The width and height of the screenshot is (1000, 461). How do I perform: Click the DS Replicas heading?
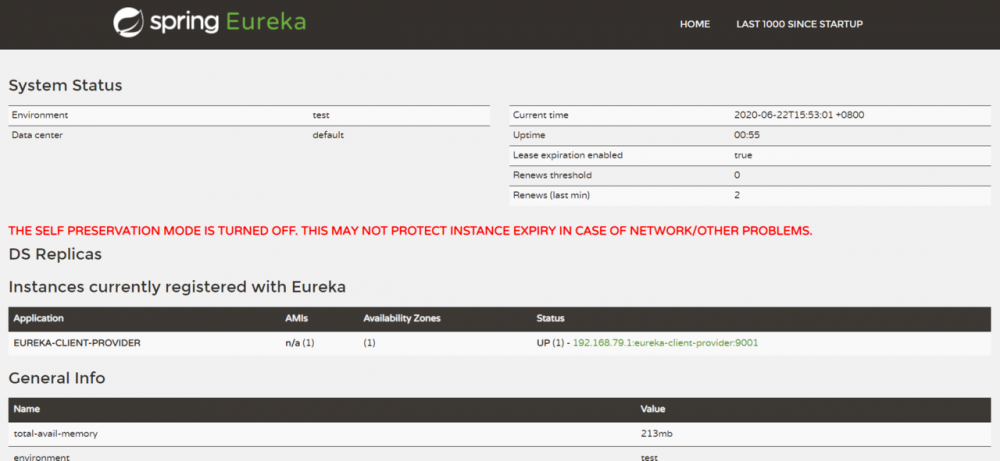point(55,254)
